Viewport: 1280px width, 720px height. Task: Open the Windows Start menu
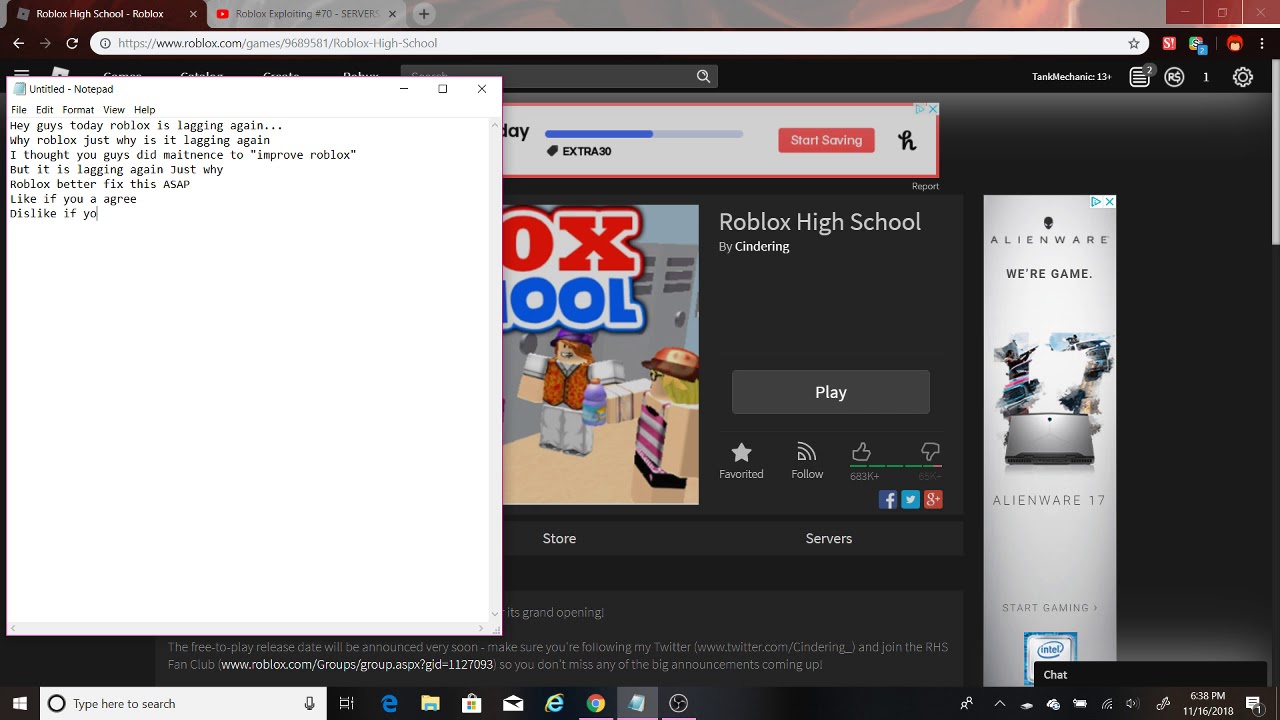click(20, 703)
